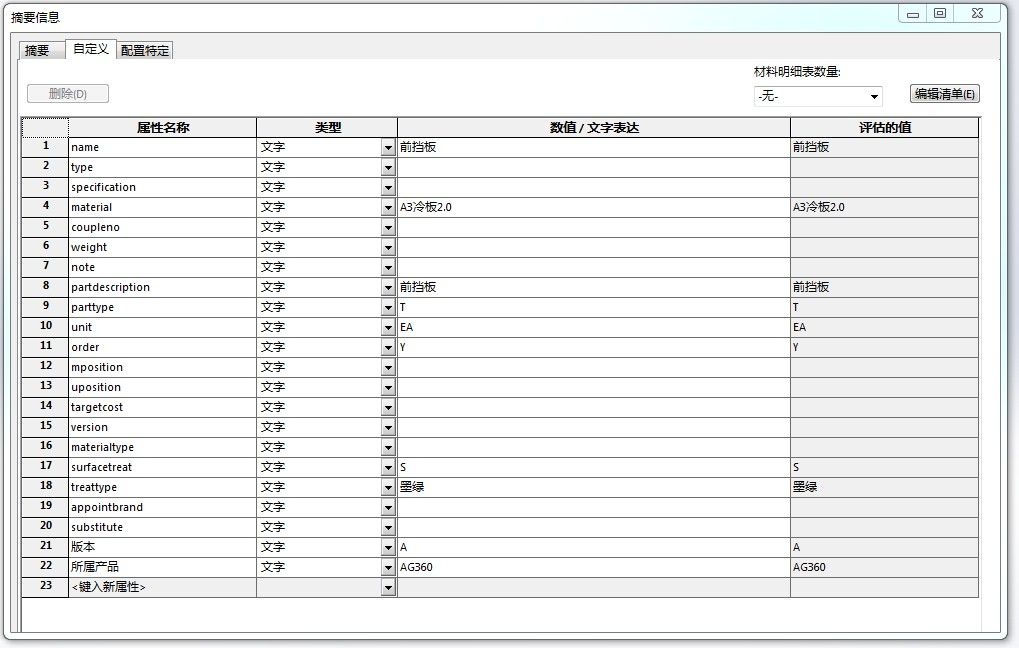The width and height of the screenshot is (1019, 648).
Task: Open the 配置特定 tab
Action: (145, 50)
